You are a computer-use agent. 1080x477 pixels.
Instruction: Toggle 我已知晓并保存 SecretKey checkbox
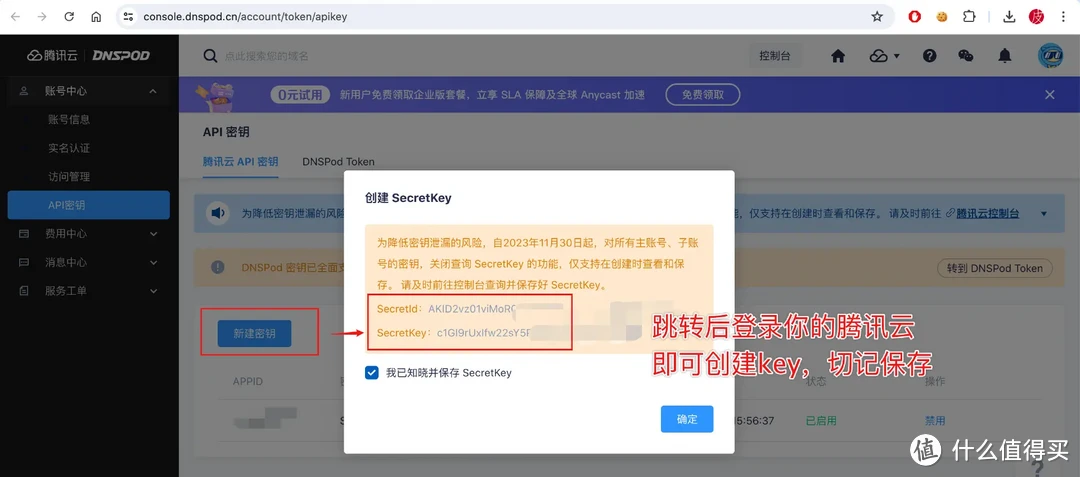coord(372,372)
